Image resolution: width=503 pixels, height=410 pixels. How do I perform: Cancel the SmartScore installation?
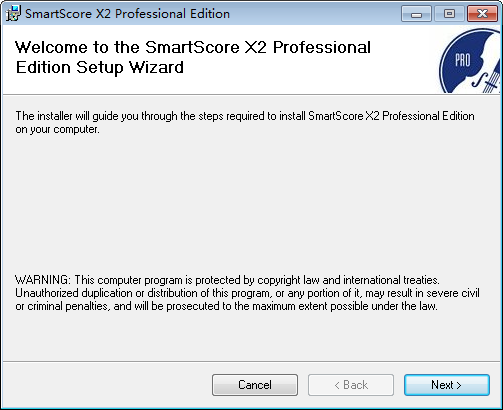(x=255, y=385)
